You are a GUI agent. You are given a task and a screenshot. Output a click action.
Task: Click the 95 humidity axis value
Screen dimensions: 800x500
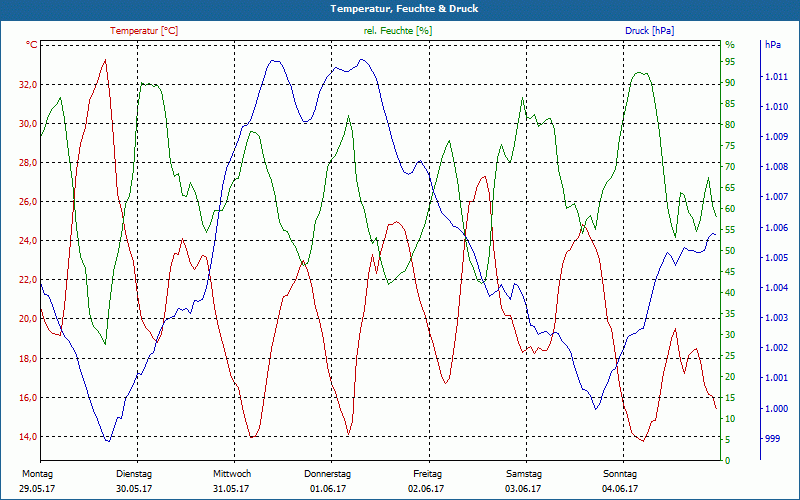click(x=730, y=62)
